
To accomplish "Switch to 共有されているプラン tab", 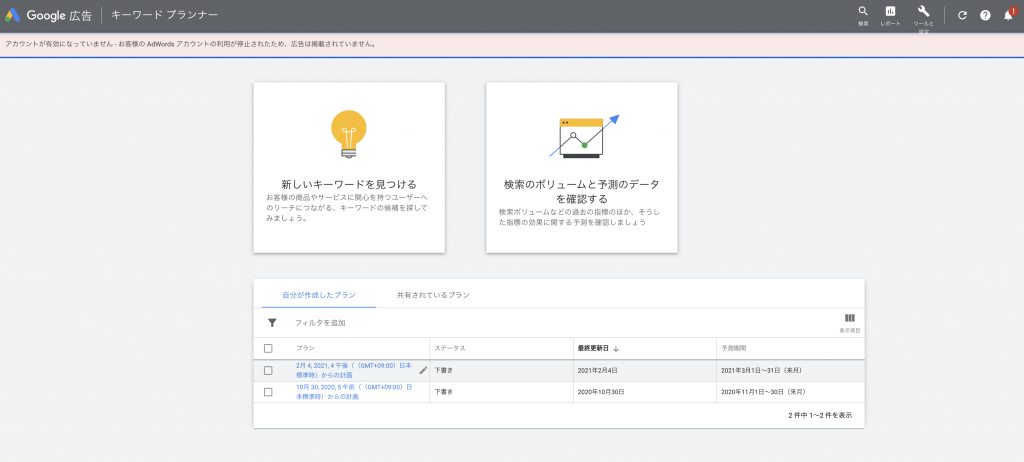I will coord(433,295).
